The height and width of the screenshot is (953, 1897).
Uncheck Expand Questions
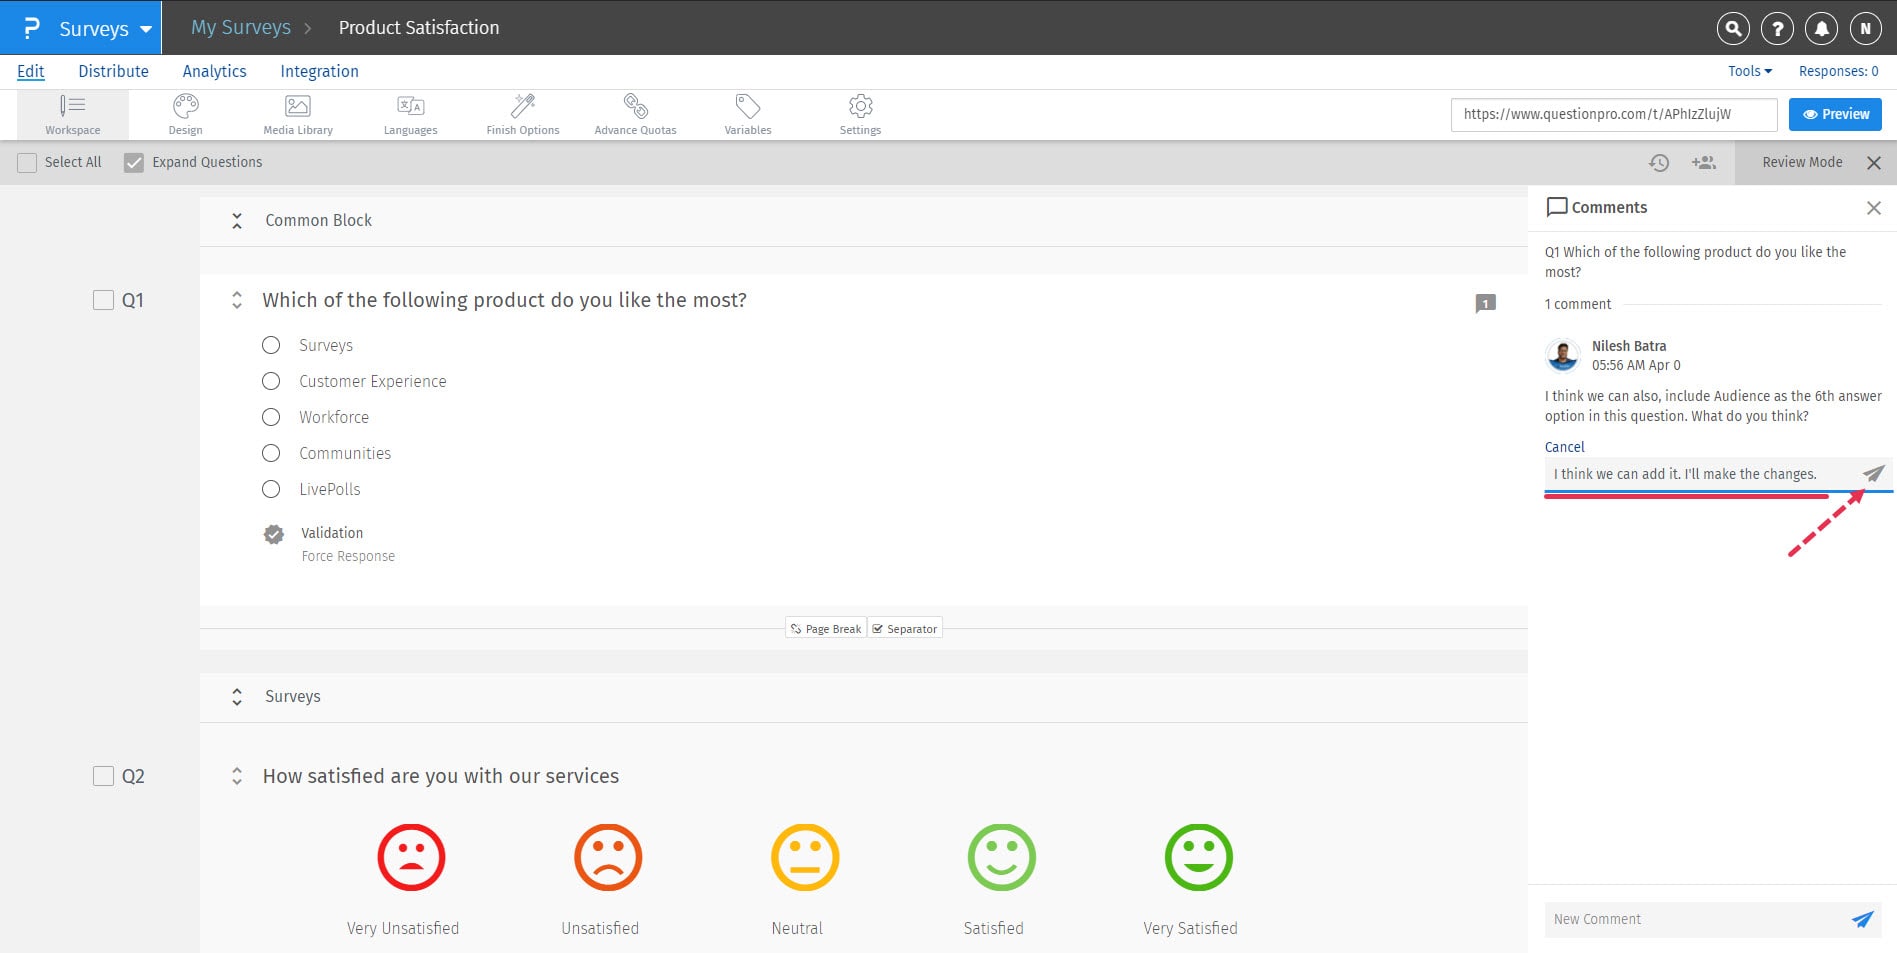tap(134, 161)
